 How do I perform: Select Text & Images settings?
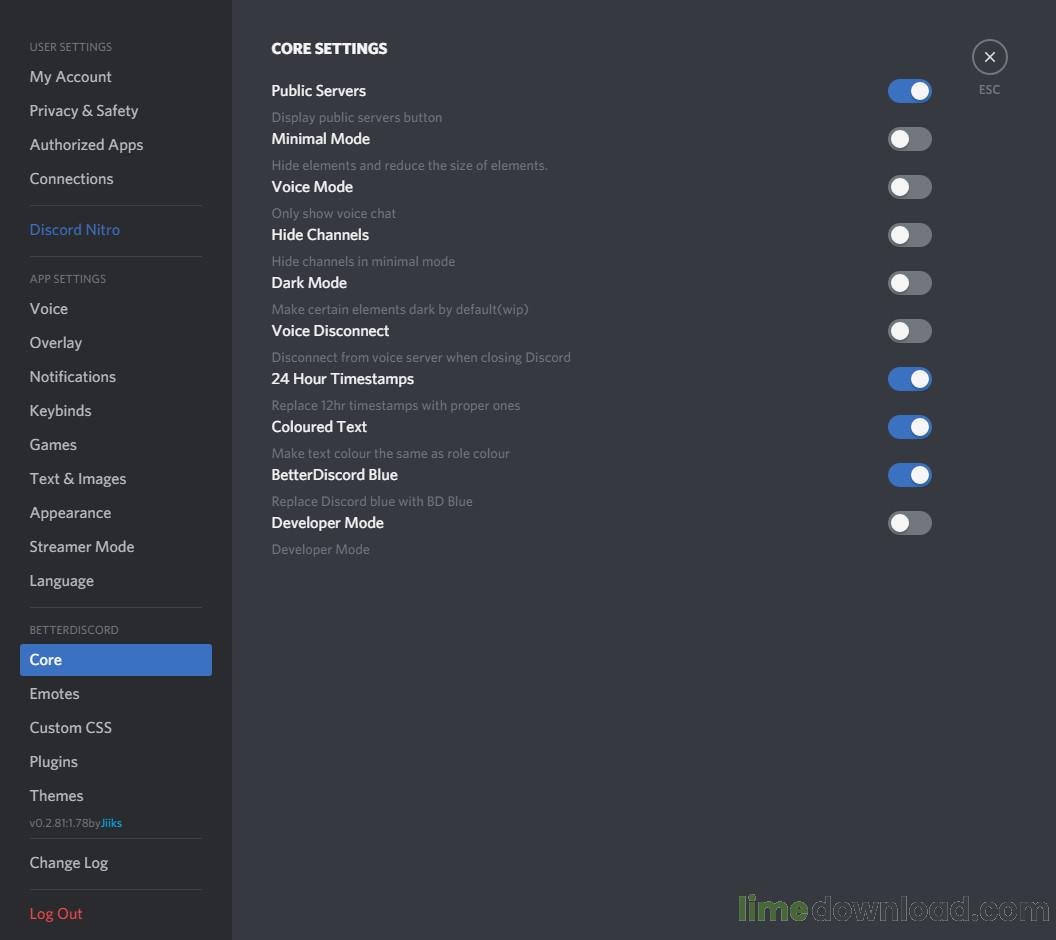(x=116, y=479)
